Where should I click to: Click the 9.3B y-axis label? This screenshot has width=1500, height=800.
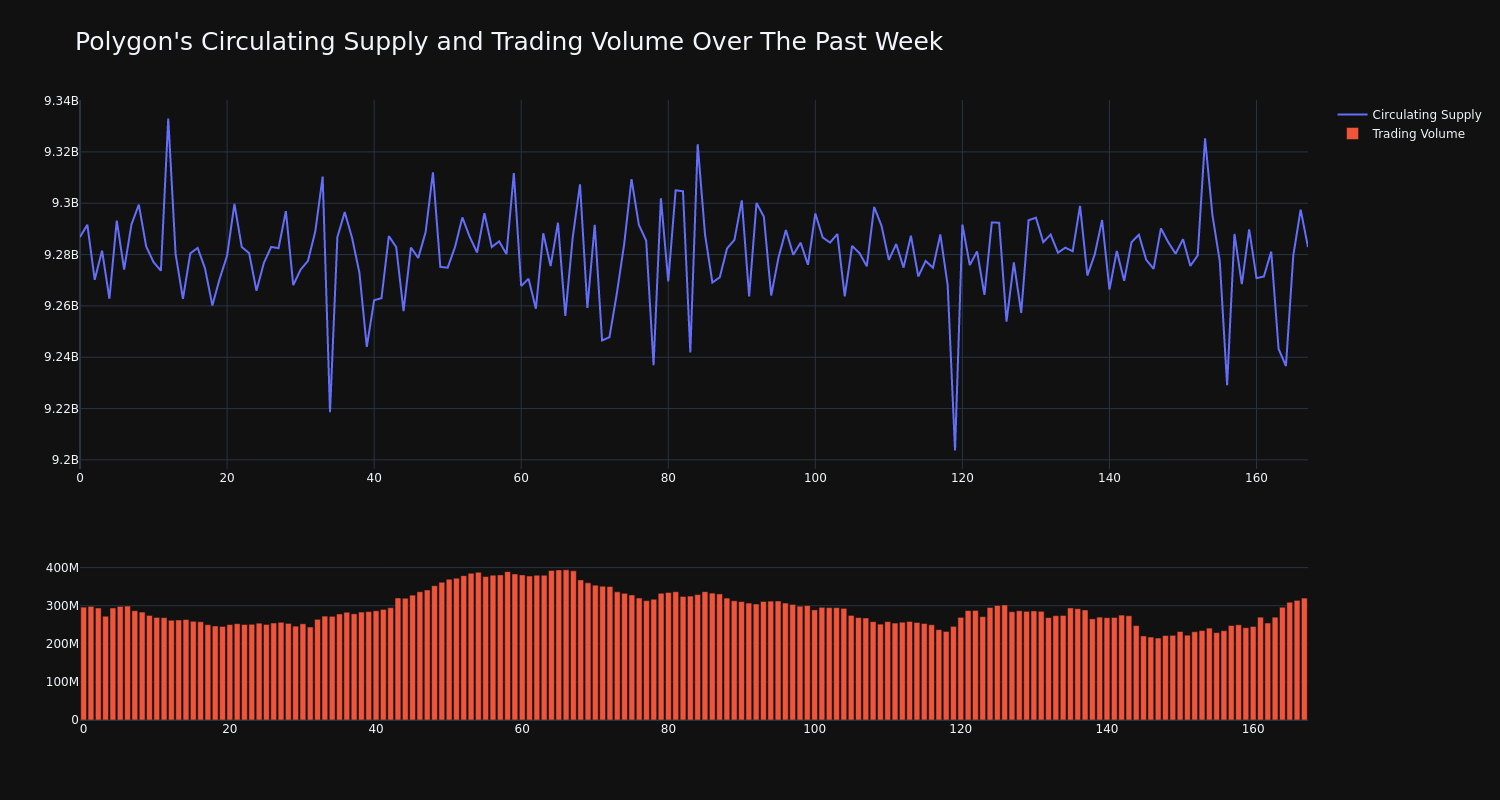coord(65,203)
